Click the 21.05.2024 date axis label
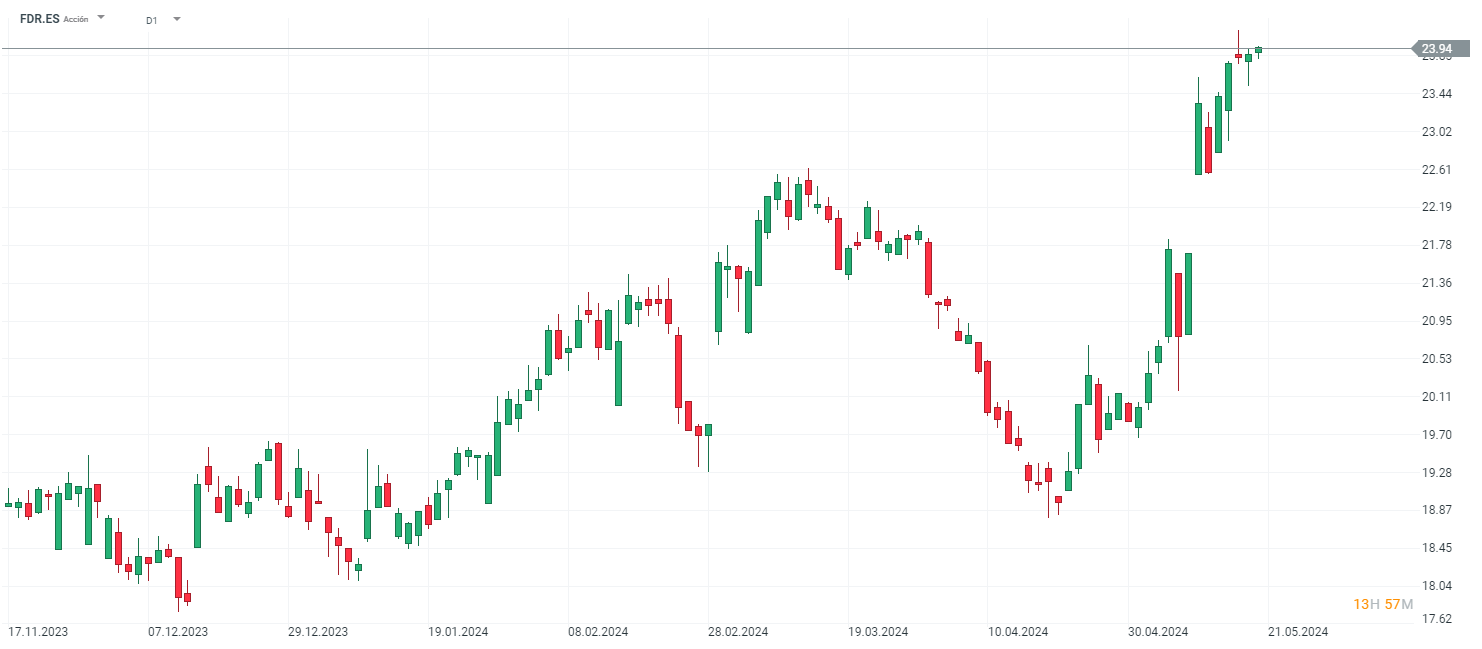This screenshot has height=649, width=1482. (x=1298, y=632)
